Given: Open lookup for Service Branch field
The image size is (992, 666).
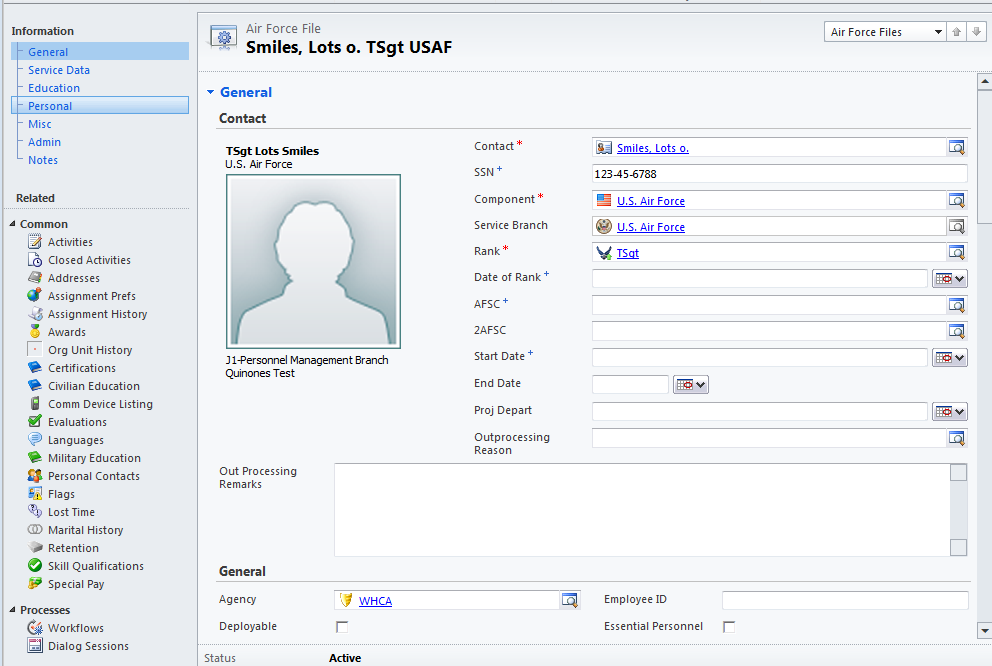Looking at the screenshot, I should 957,226.
